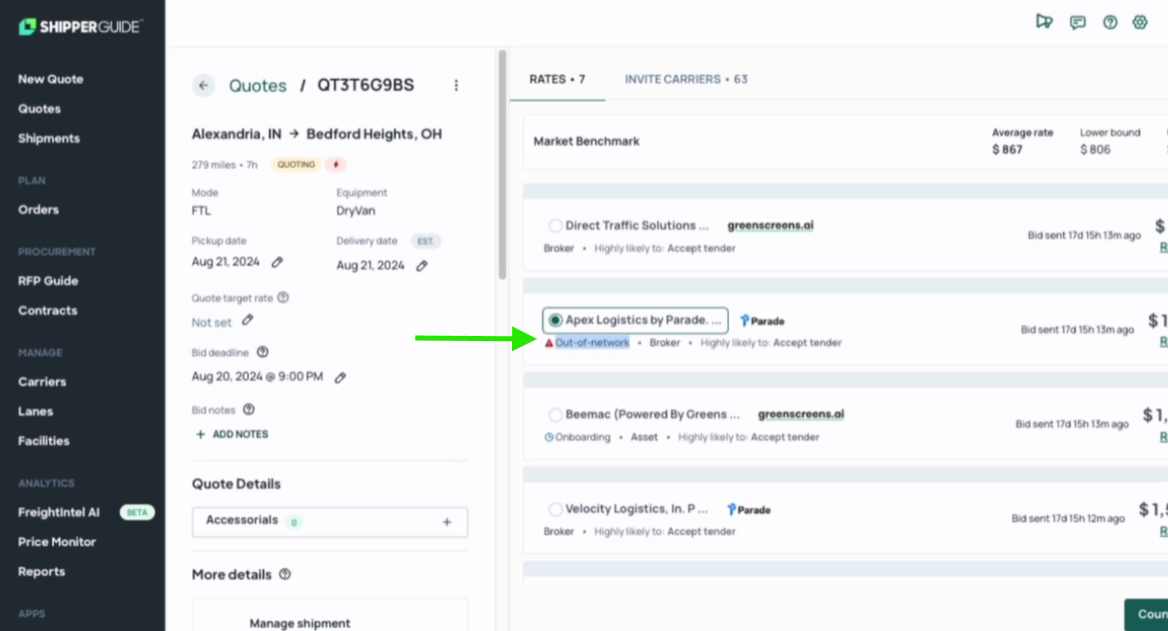Screen dimensions: 1168x631
Task: Edit the delivery date with its pencil icon
Action: pos(422,266)
